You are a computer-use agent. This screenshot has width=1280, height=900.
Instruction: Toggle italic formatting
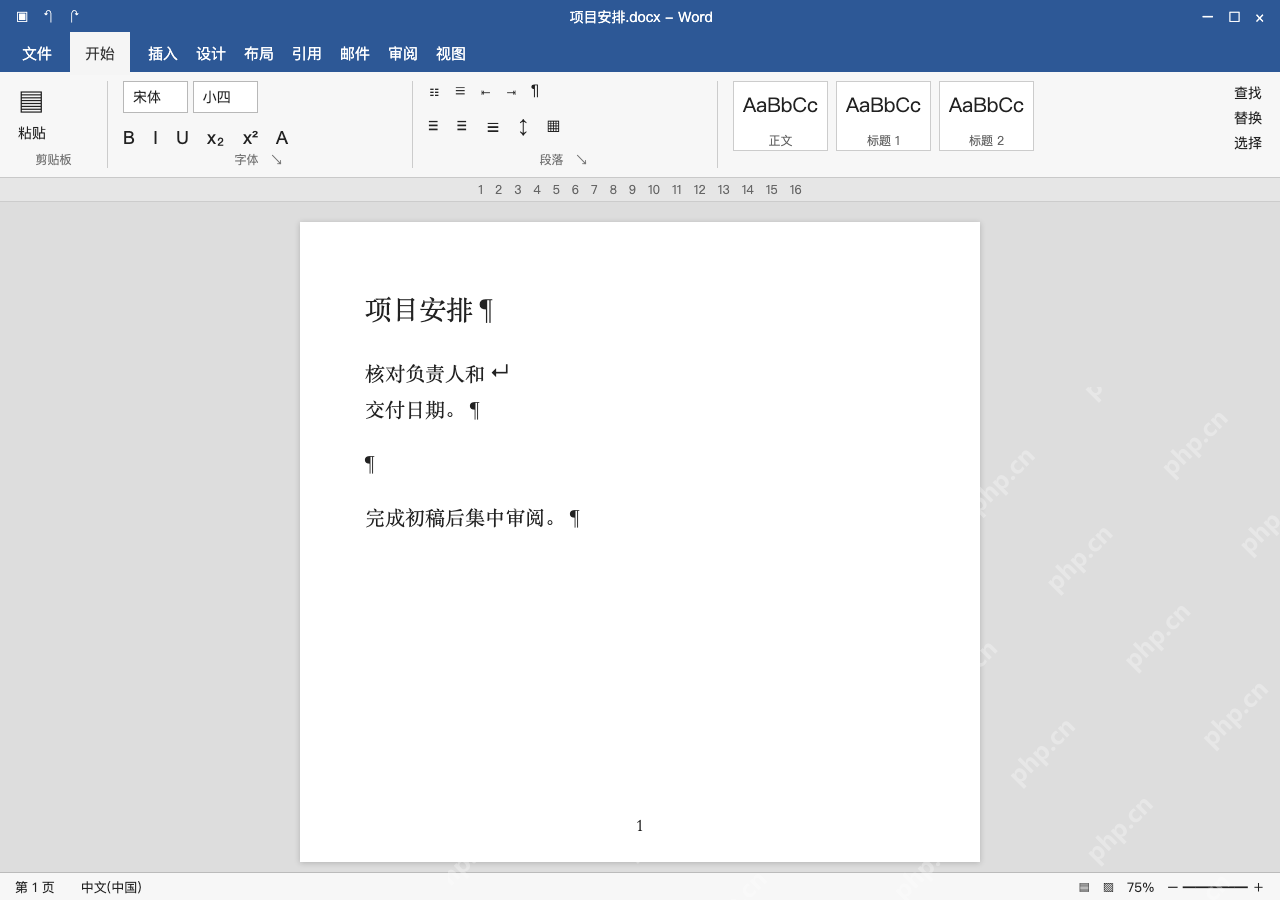(155, 138)
